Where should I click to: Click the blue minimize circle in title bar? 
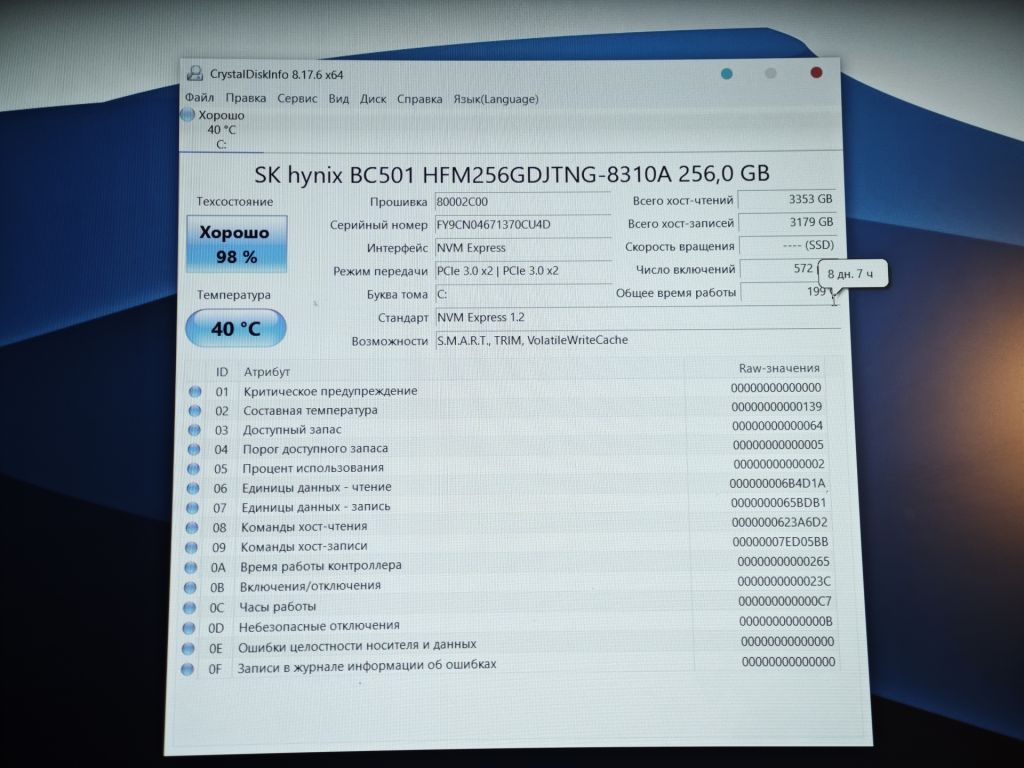click(x=726, y=73)
